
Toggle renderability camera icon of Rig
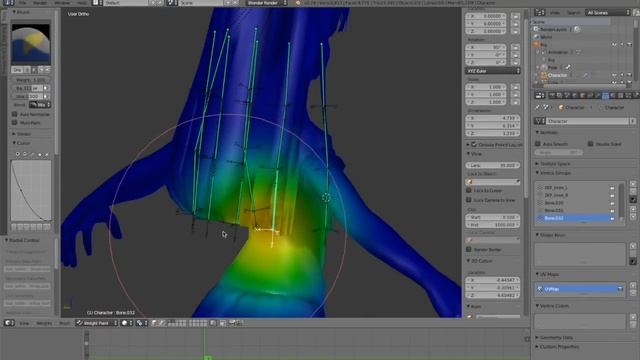[629, 44]
